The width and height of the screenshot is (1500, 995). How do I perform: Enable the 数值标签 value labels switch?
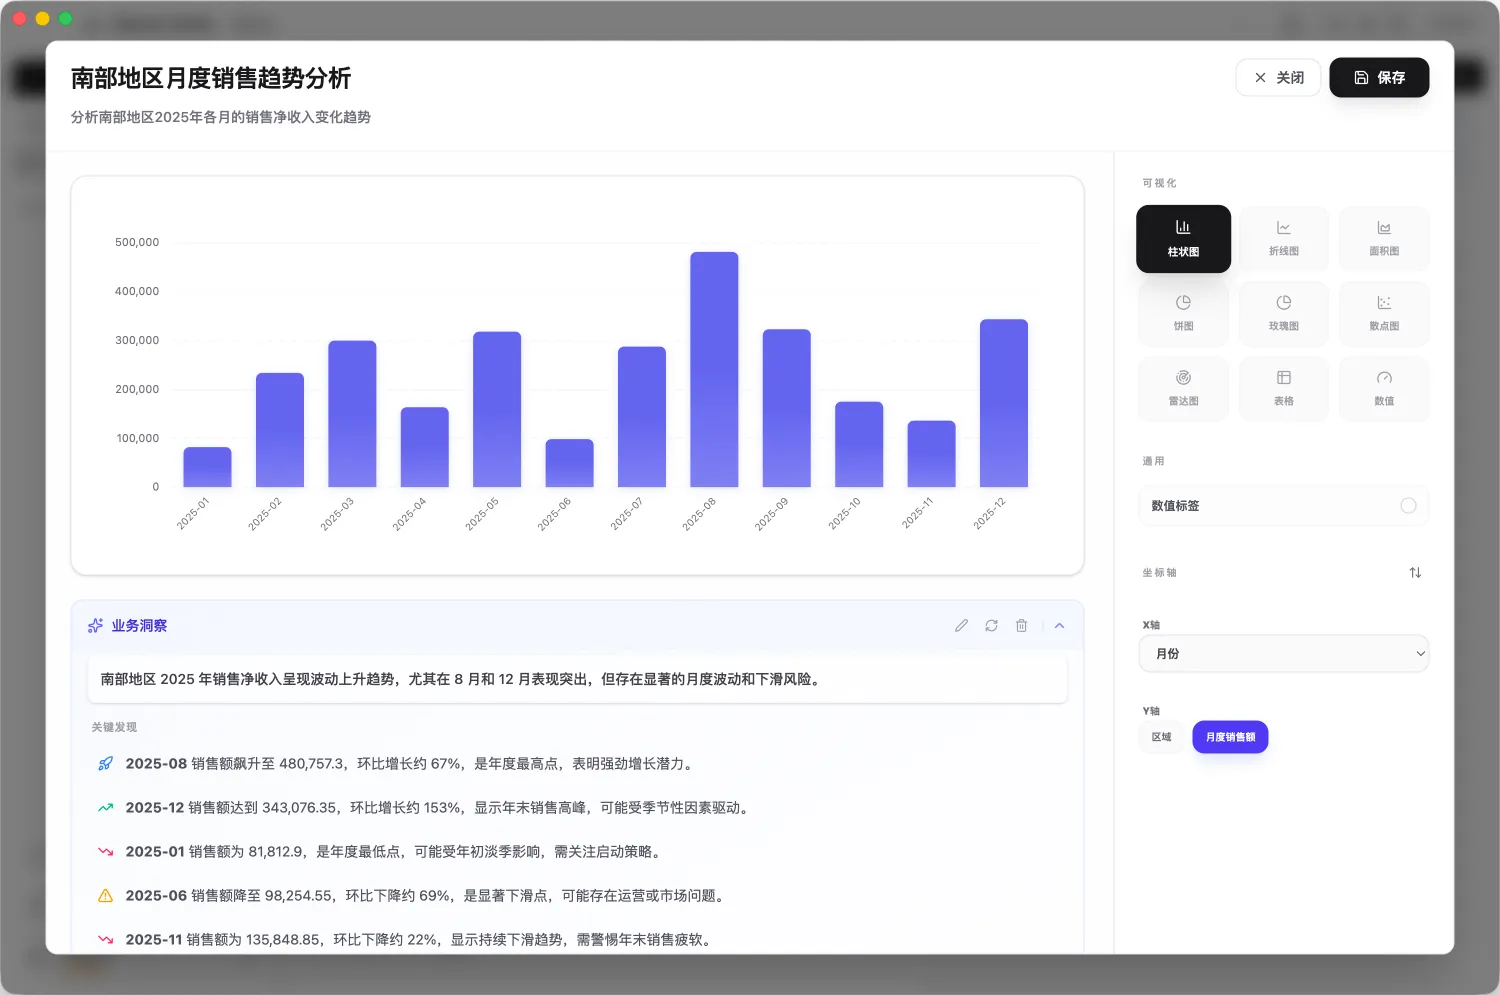pyautogui.click(x=1409, y=506)
